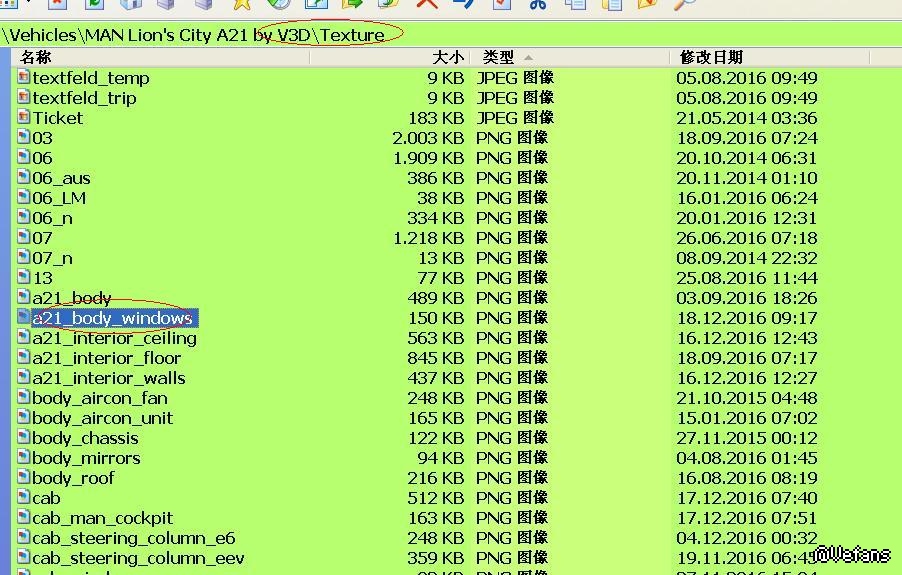Sort the list by the 类型 column header
The image size is (902, 575).
tap(570, 57)
